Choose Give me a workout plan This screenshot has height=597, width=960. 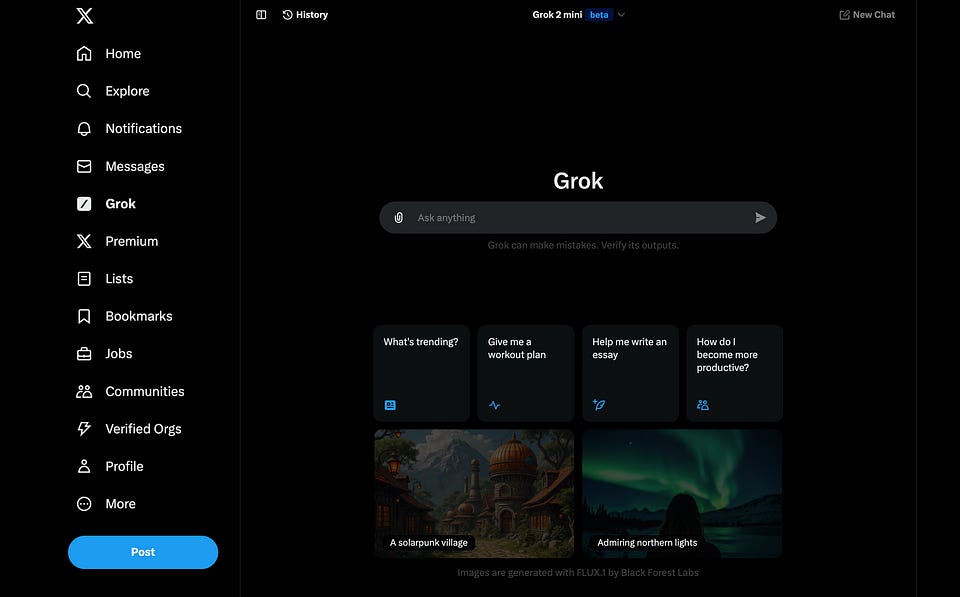525,373
